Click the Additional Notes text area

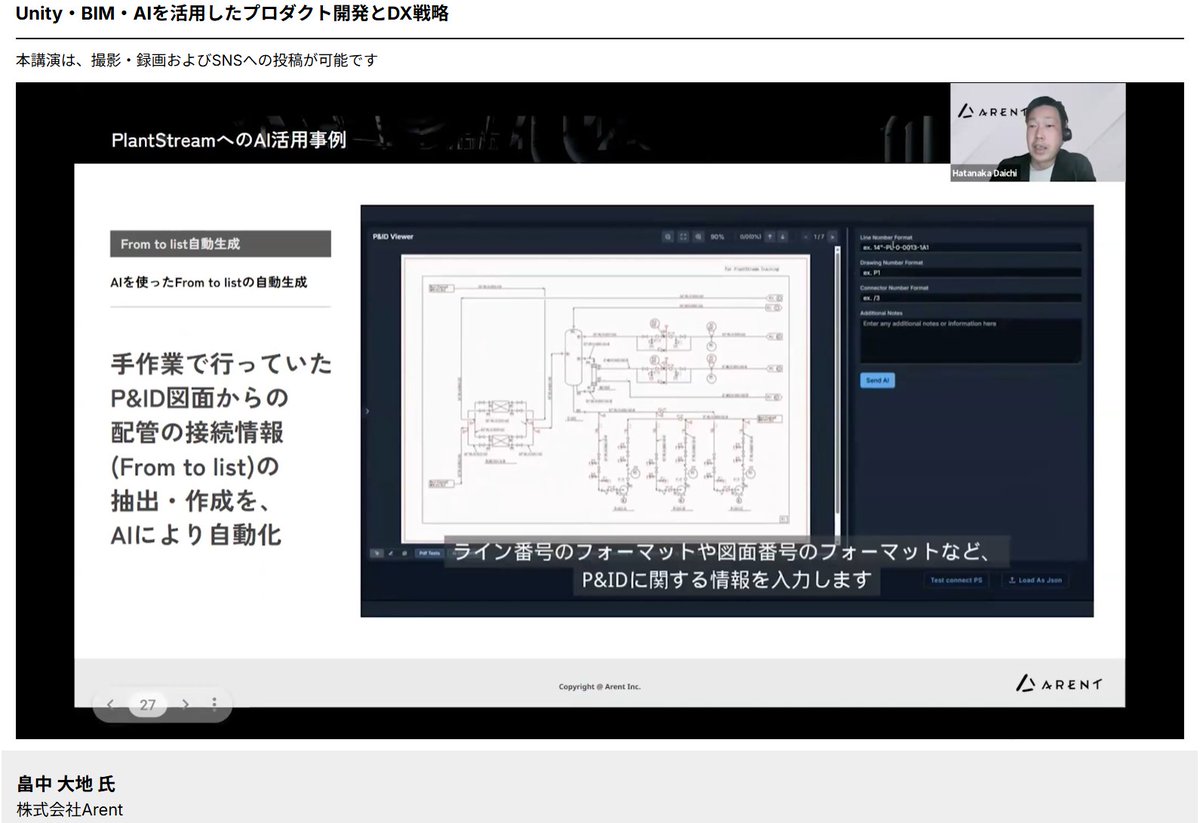point(970,341)
